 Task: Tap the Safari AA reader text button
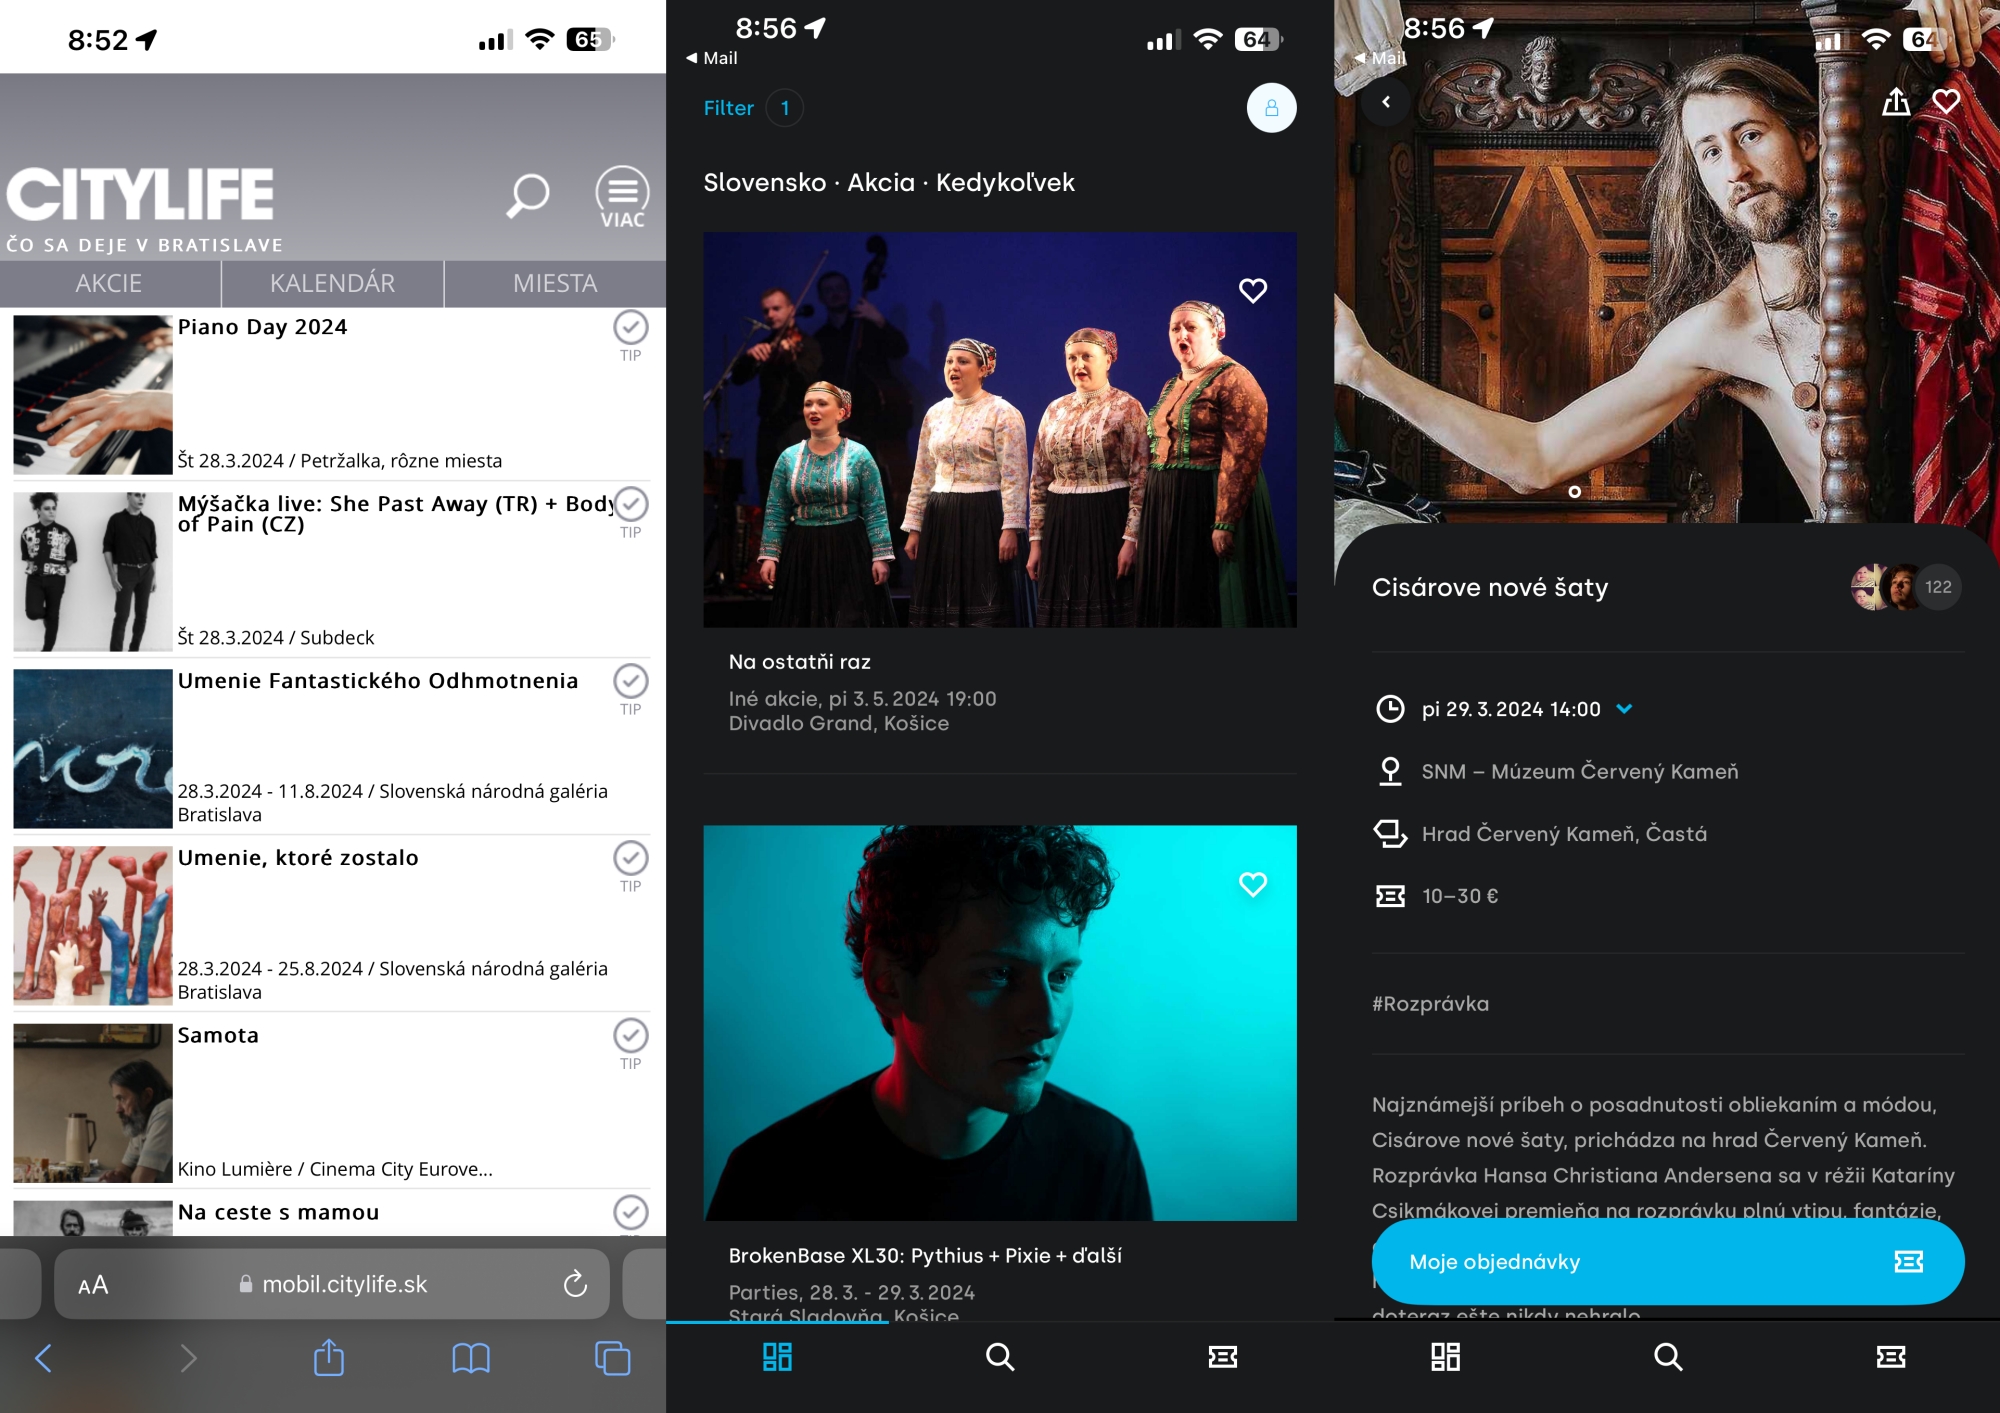(93, 1285)
